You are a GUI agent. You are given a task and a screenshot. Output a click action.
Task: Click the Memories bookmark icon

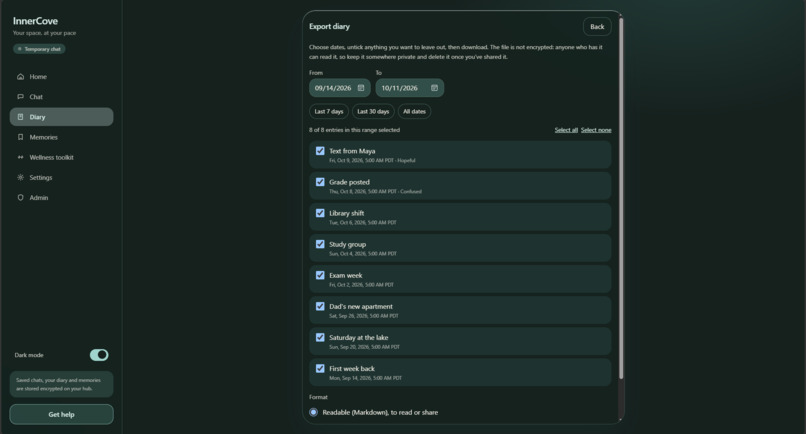click(x=21, y=137)
